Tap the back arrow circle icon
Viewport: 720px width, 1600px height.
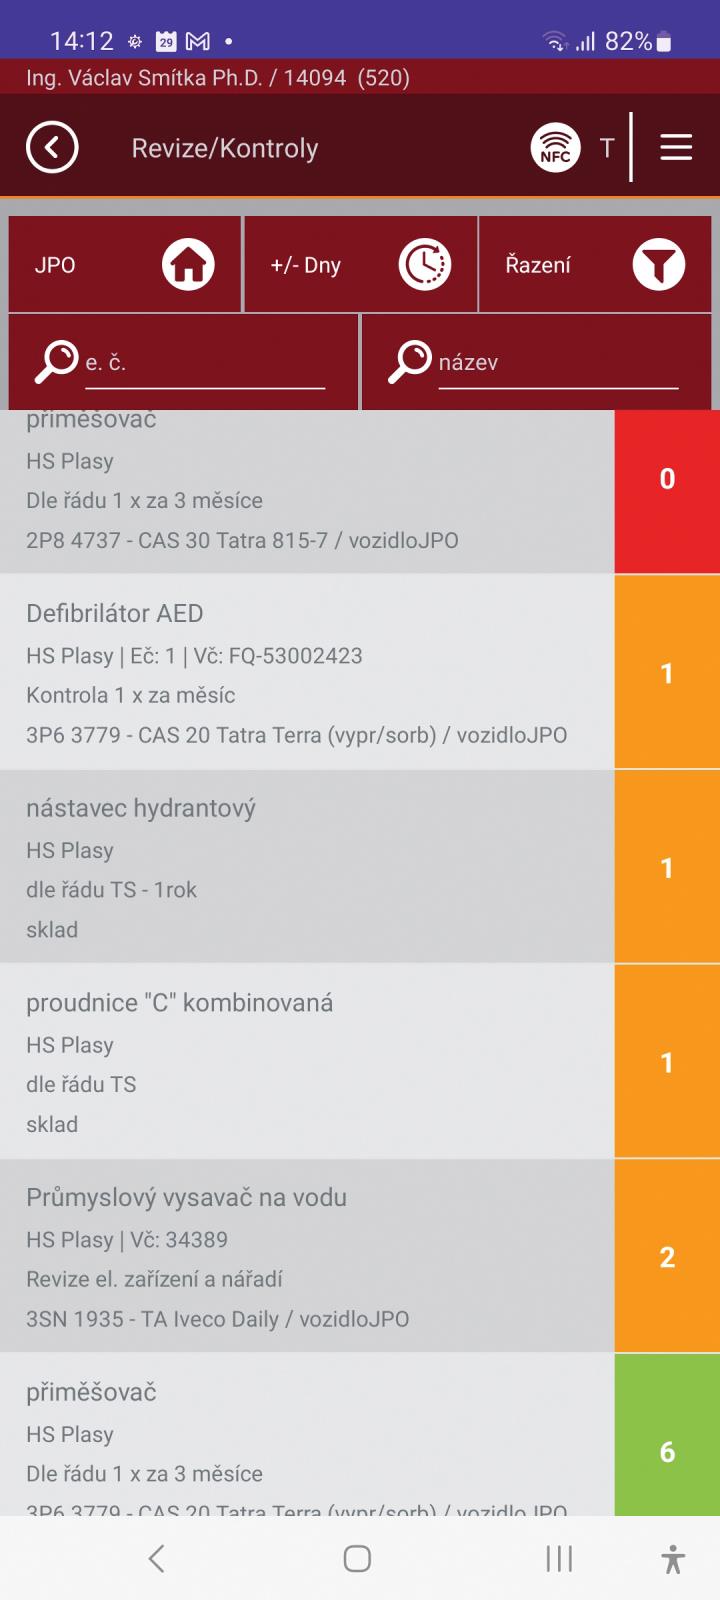(x=52, y=148)
